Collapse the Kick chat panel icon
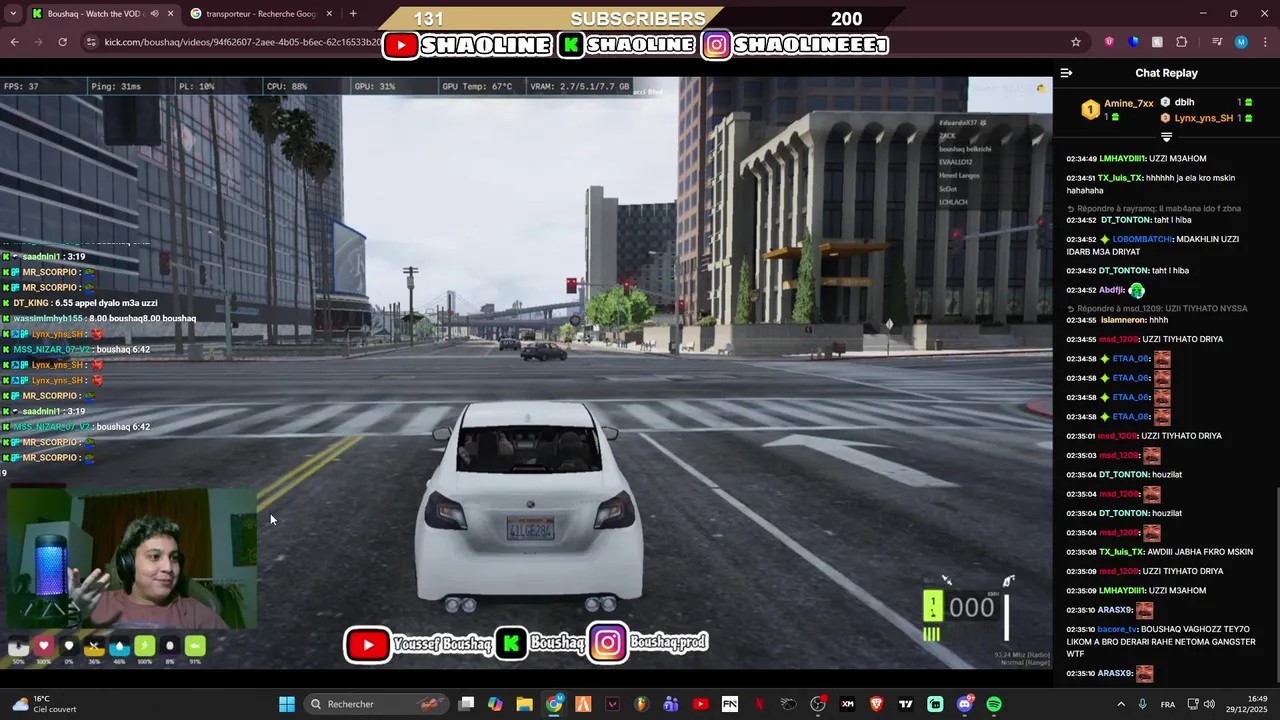The image size is (1280, 720). coord(1066,73)
